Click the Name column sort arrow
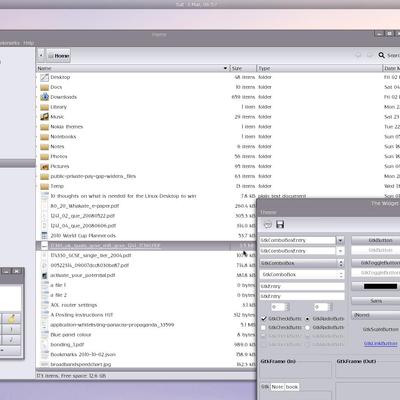 click(x=225, y=68)
